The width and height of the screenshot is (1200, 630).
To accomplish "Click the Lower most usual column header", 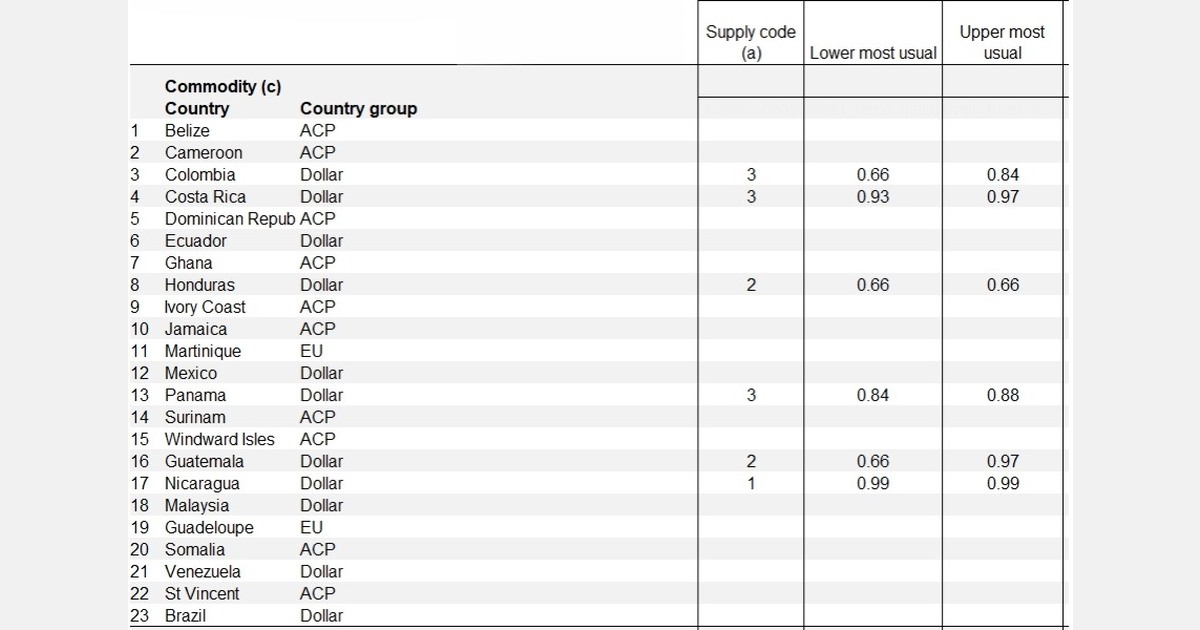I will point(873,53).
